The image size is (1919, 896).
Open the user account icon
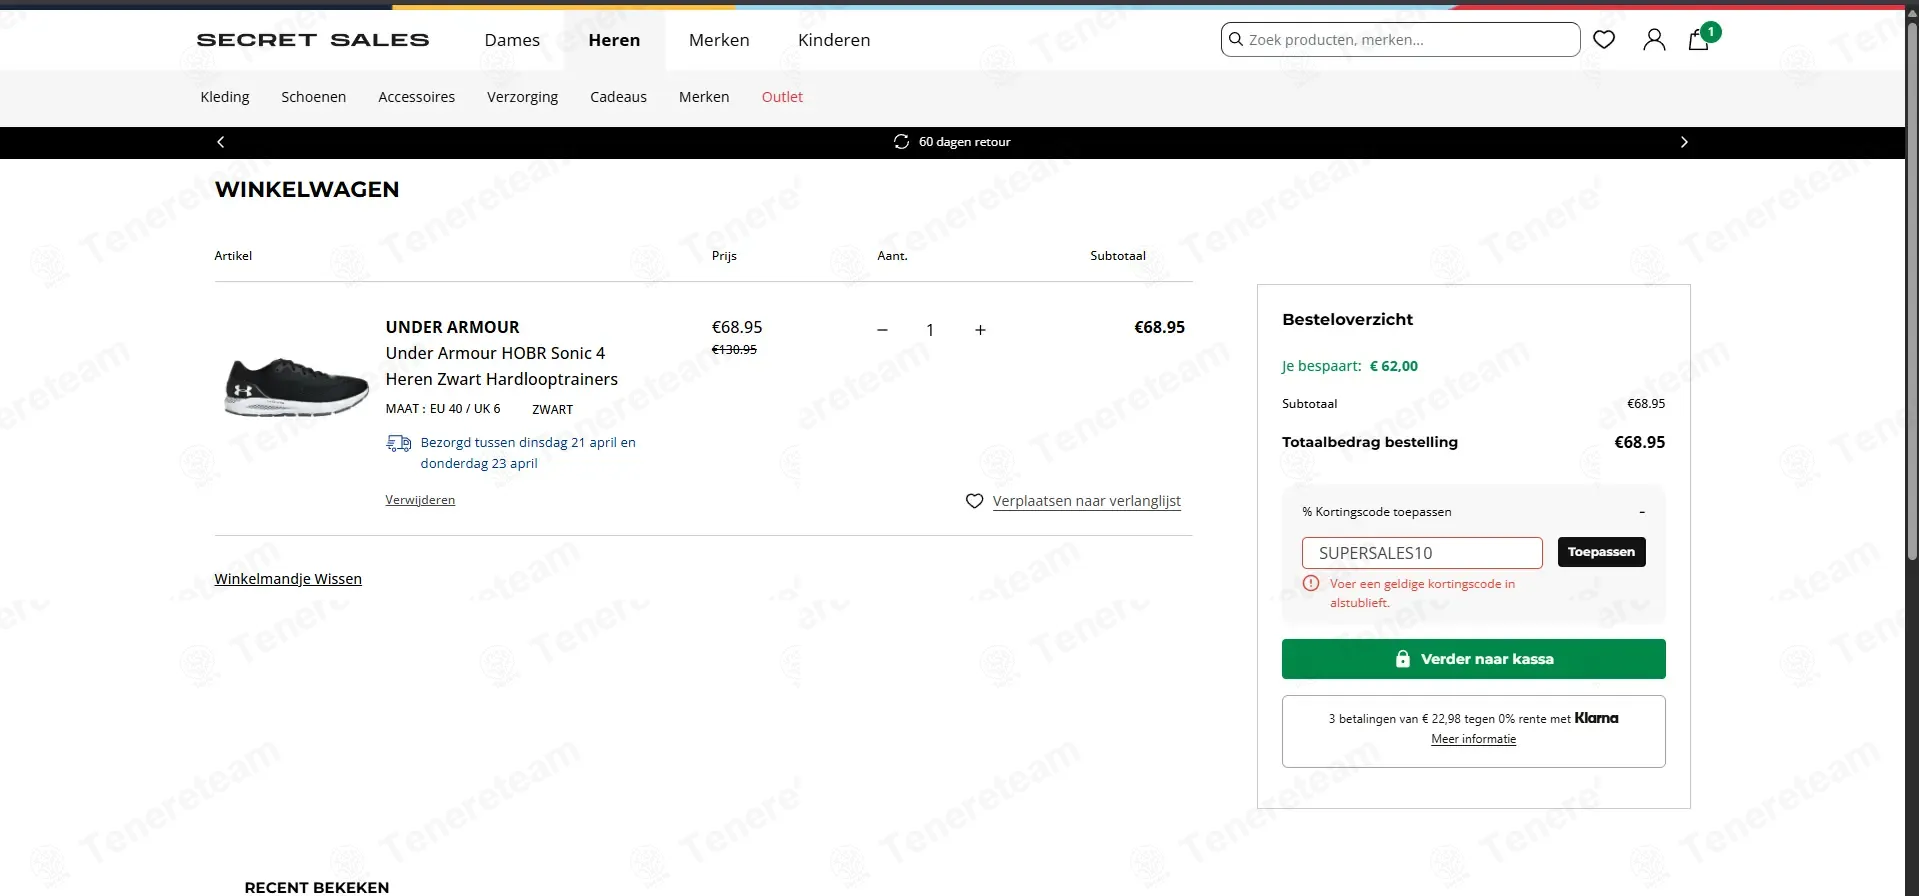click(1654, 40)
